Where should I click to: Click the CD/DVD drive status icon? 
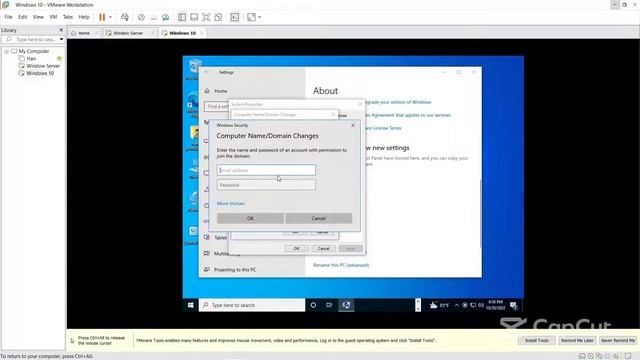591,356
